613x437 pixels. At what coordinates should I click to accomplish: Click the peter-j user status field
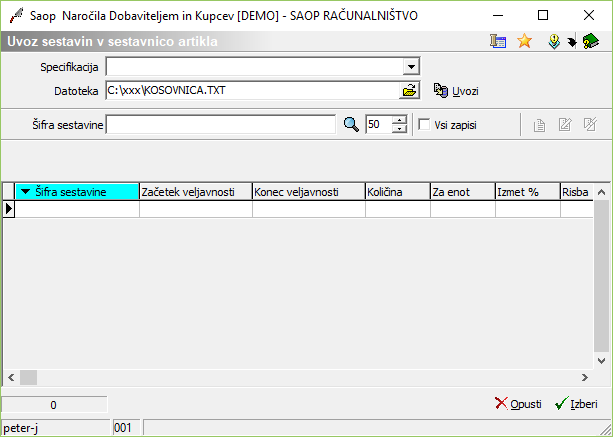click(x=56, y=428)
